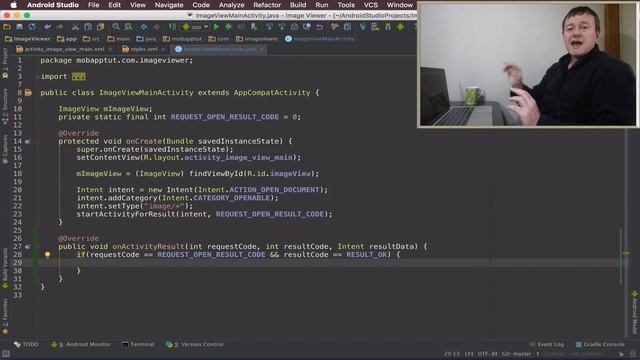The width and height of the screenshot is (640, 360).
Task: Click the Replace magnifier icon
Action: pos(129,27)
